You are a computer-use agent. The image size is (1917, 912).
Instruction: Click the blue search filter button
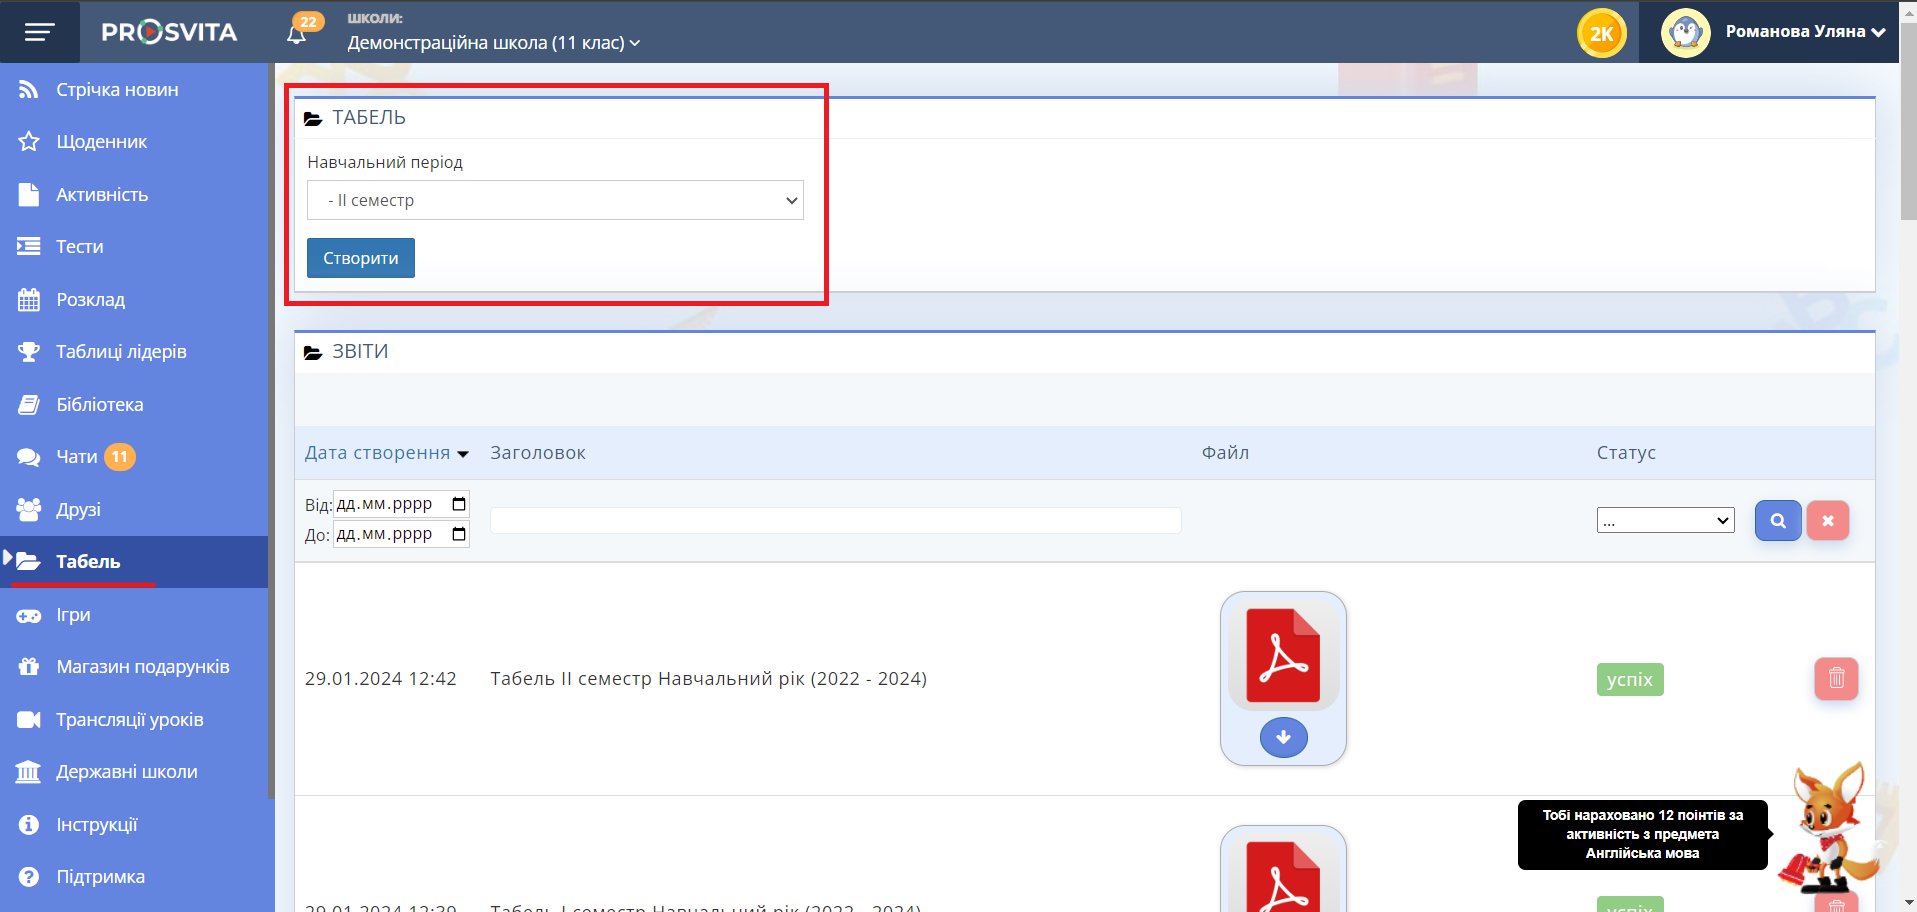[x=1777, y=521]
